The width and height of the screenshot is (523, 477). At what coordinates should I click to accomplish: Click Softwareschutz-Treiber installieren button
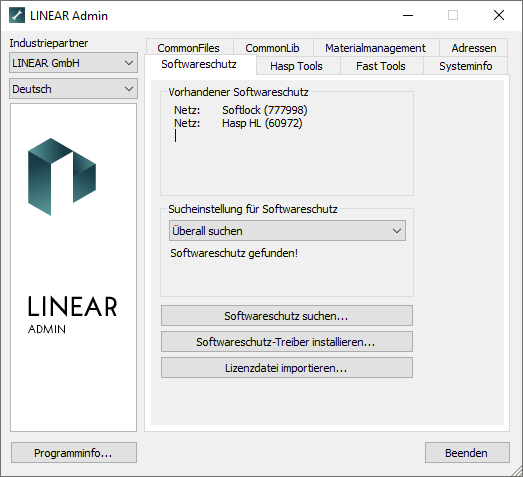tap(287, 342)
